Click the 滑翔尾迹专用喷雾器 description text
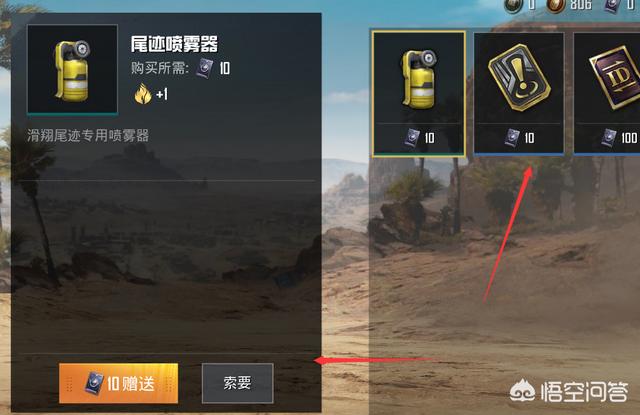This screenshot has height=415, width=640. click(88, 135)
